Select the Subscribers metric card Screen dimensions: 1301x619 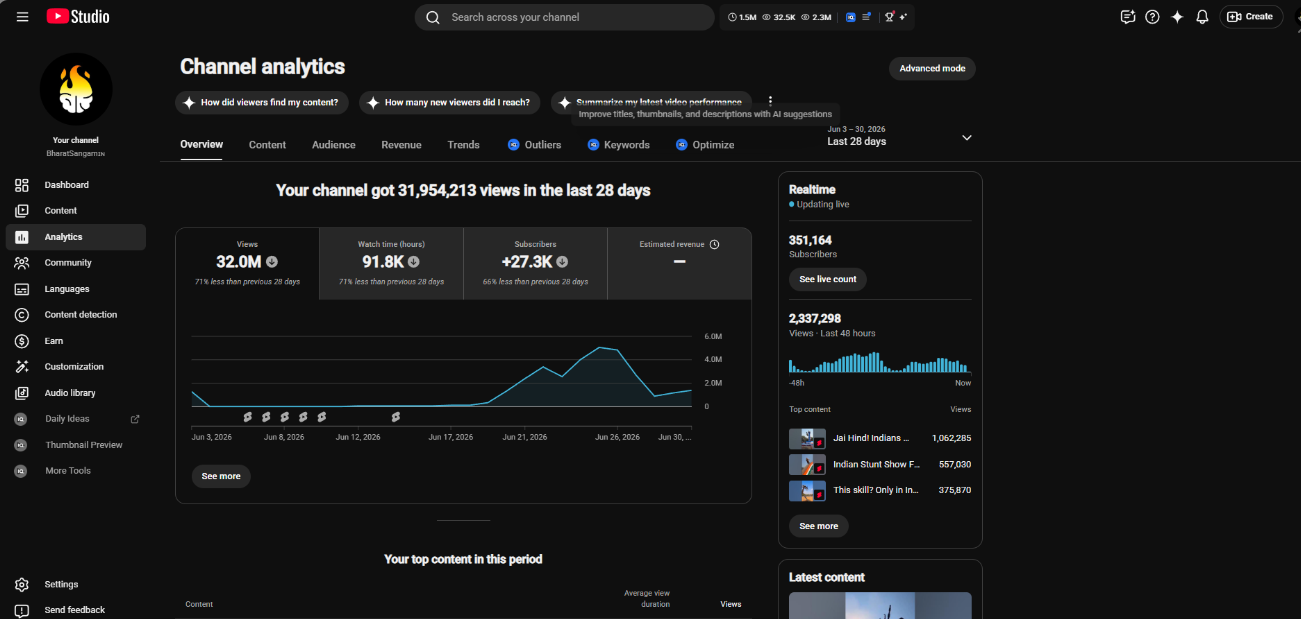(x=535, y=264)
